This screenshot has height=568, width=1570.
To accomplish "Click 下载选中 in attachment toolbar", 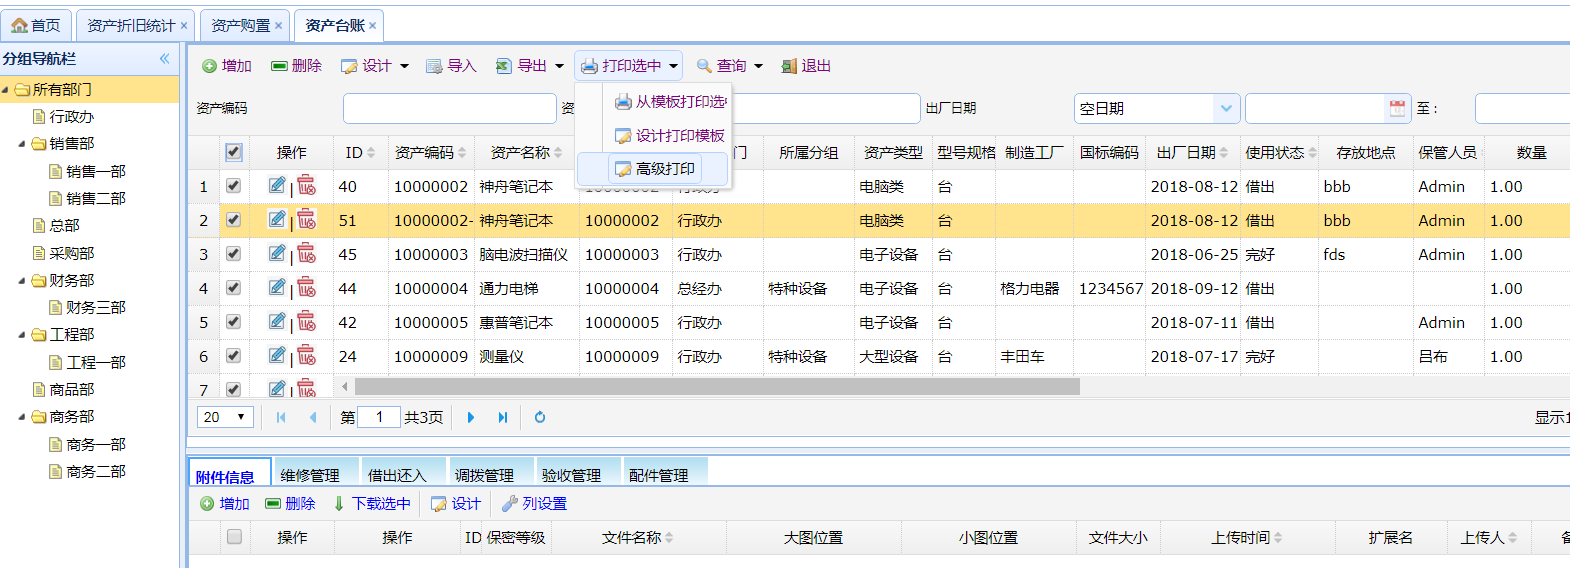I will click(372, 504).
